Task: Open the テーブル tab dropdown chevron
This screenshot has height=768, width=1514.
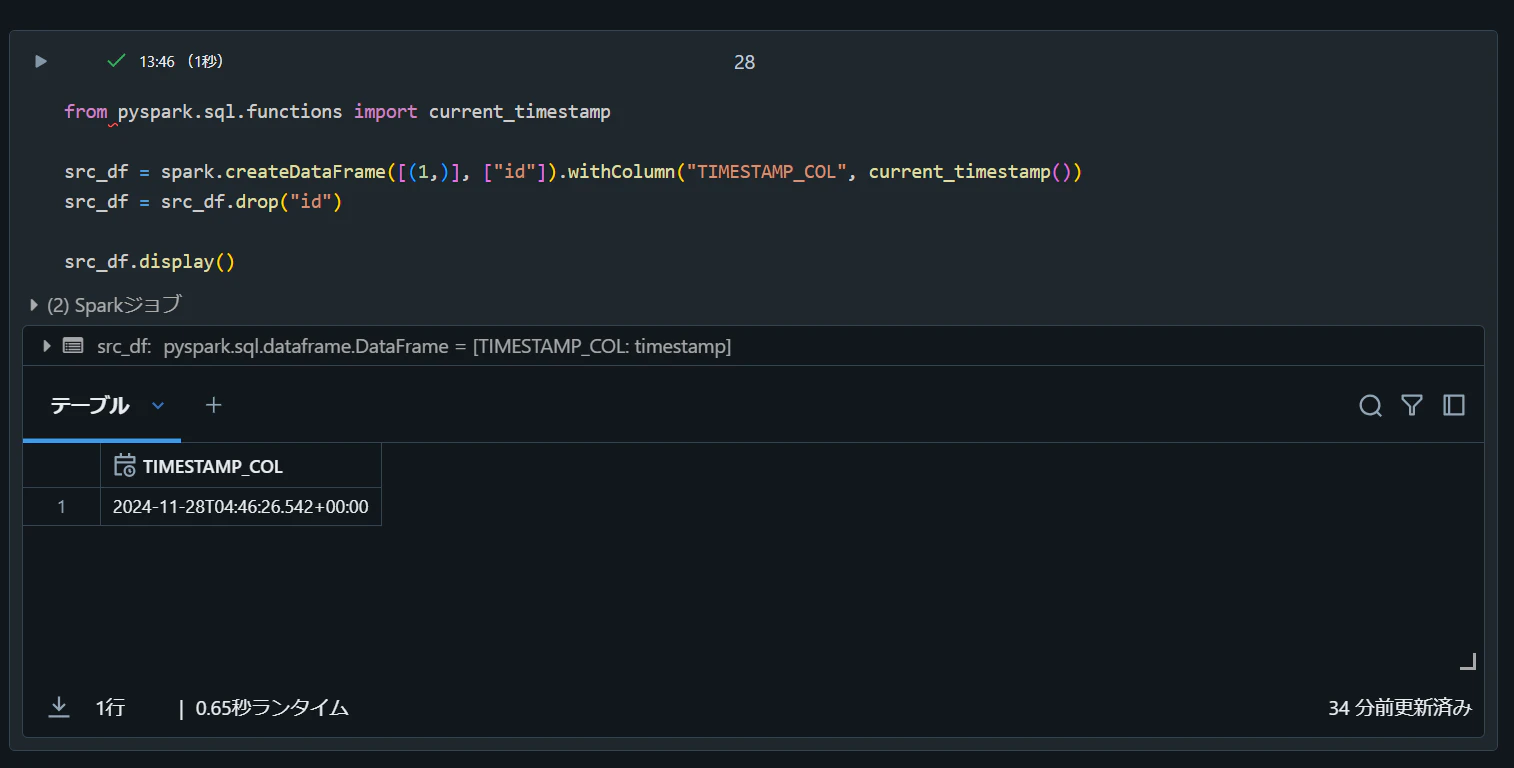Action: [158, 405]
